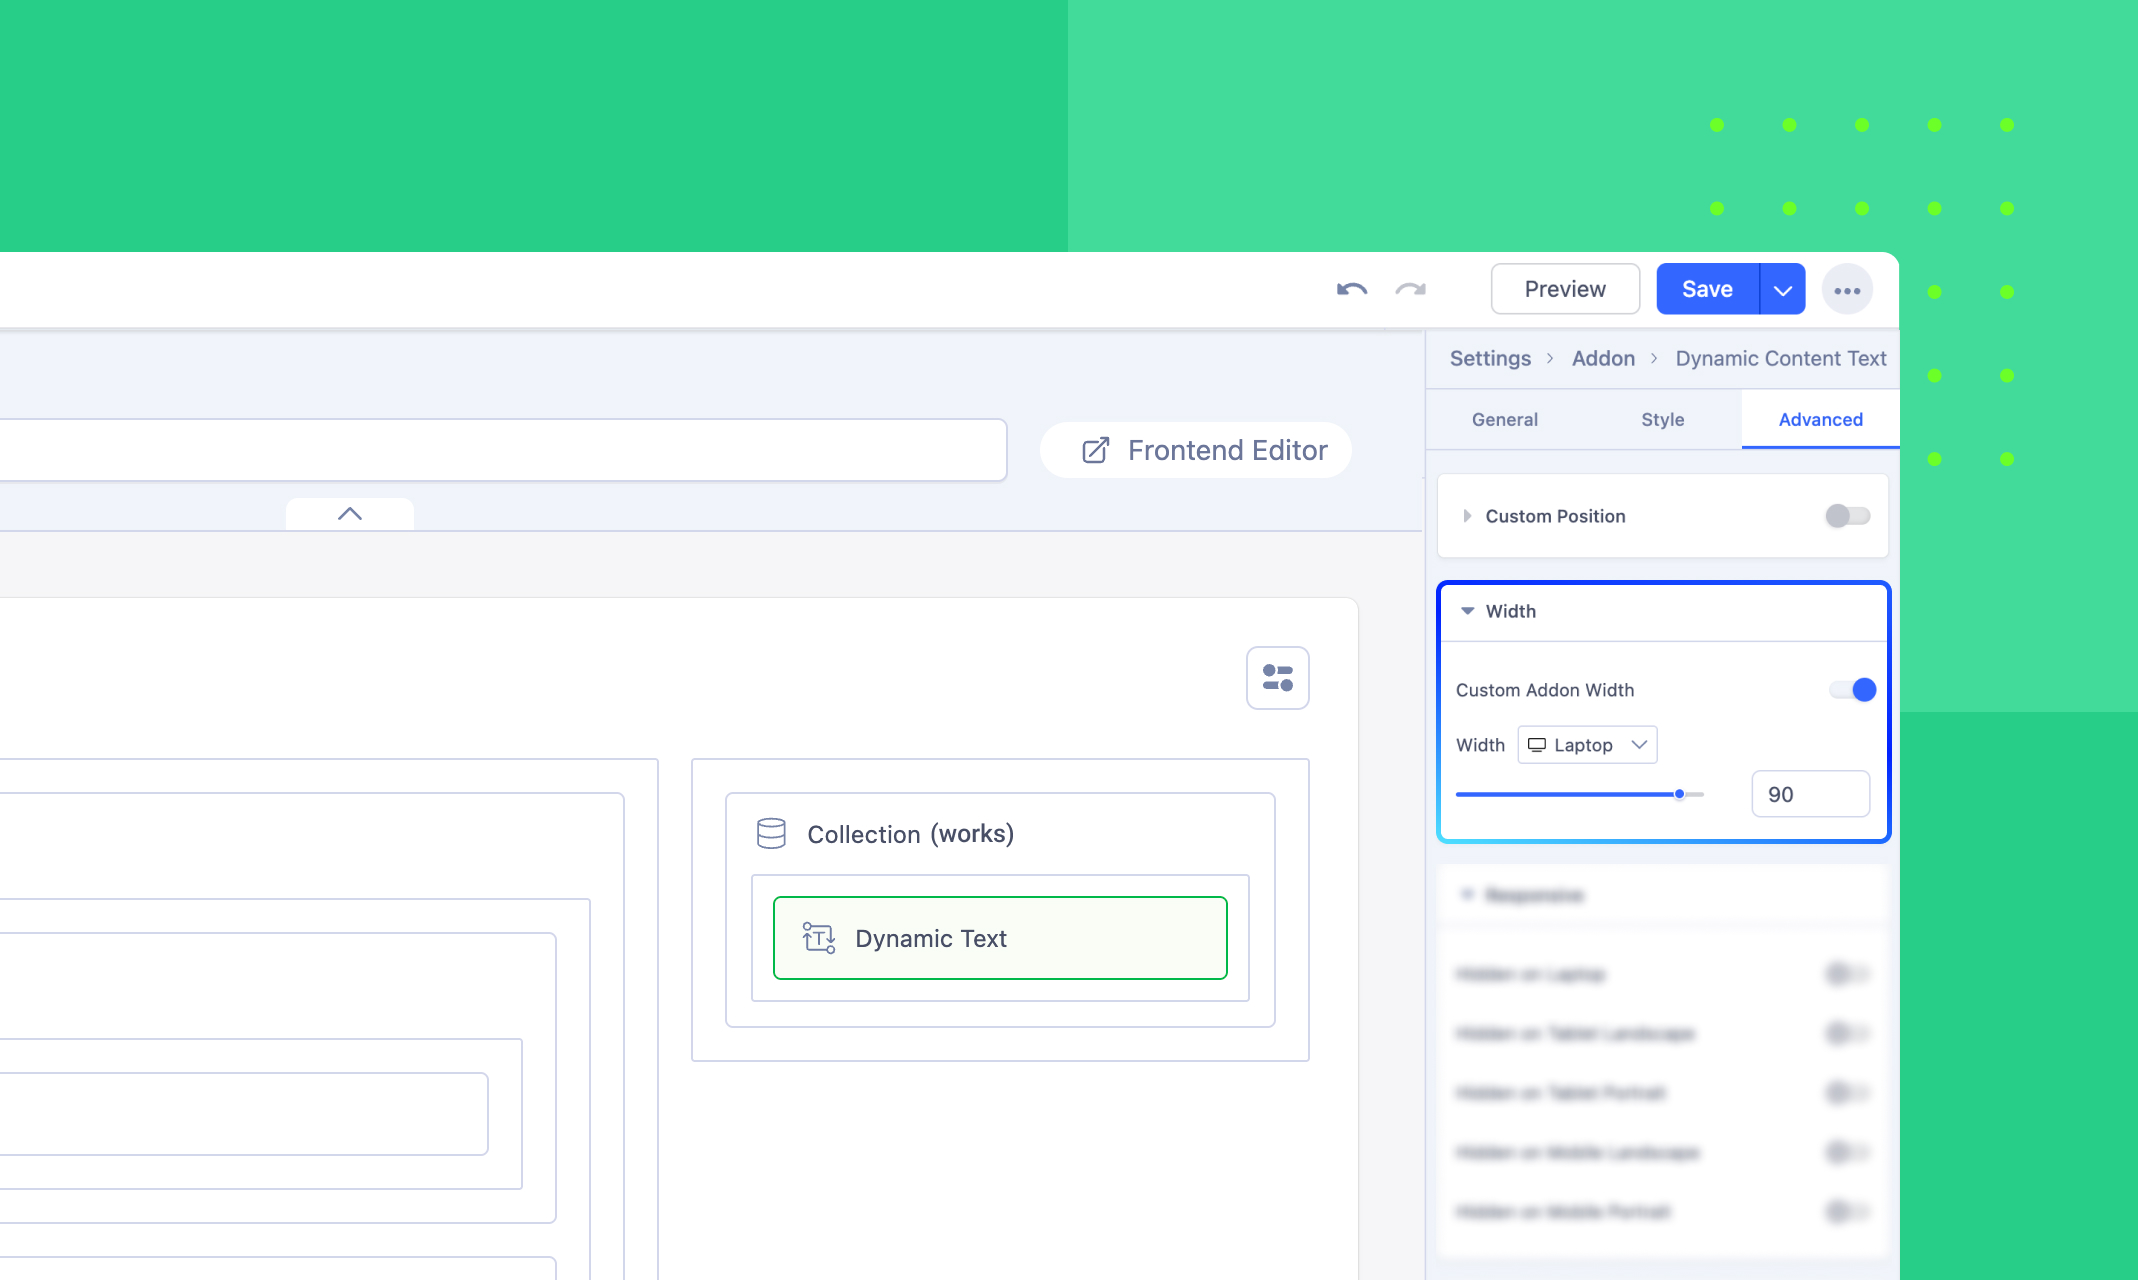Click the Preview button
This screenshot has height=1280, width=2138.
coord(1564,290)
